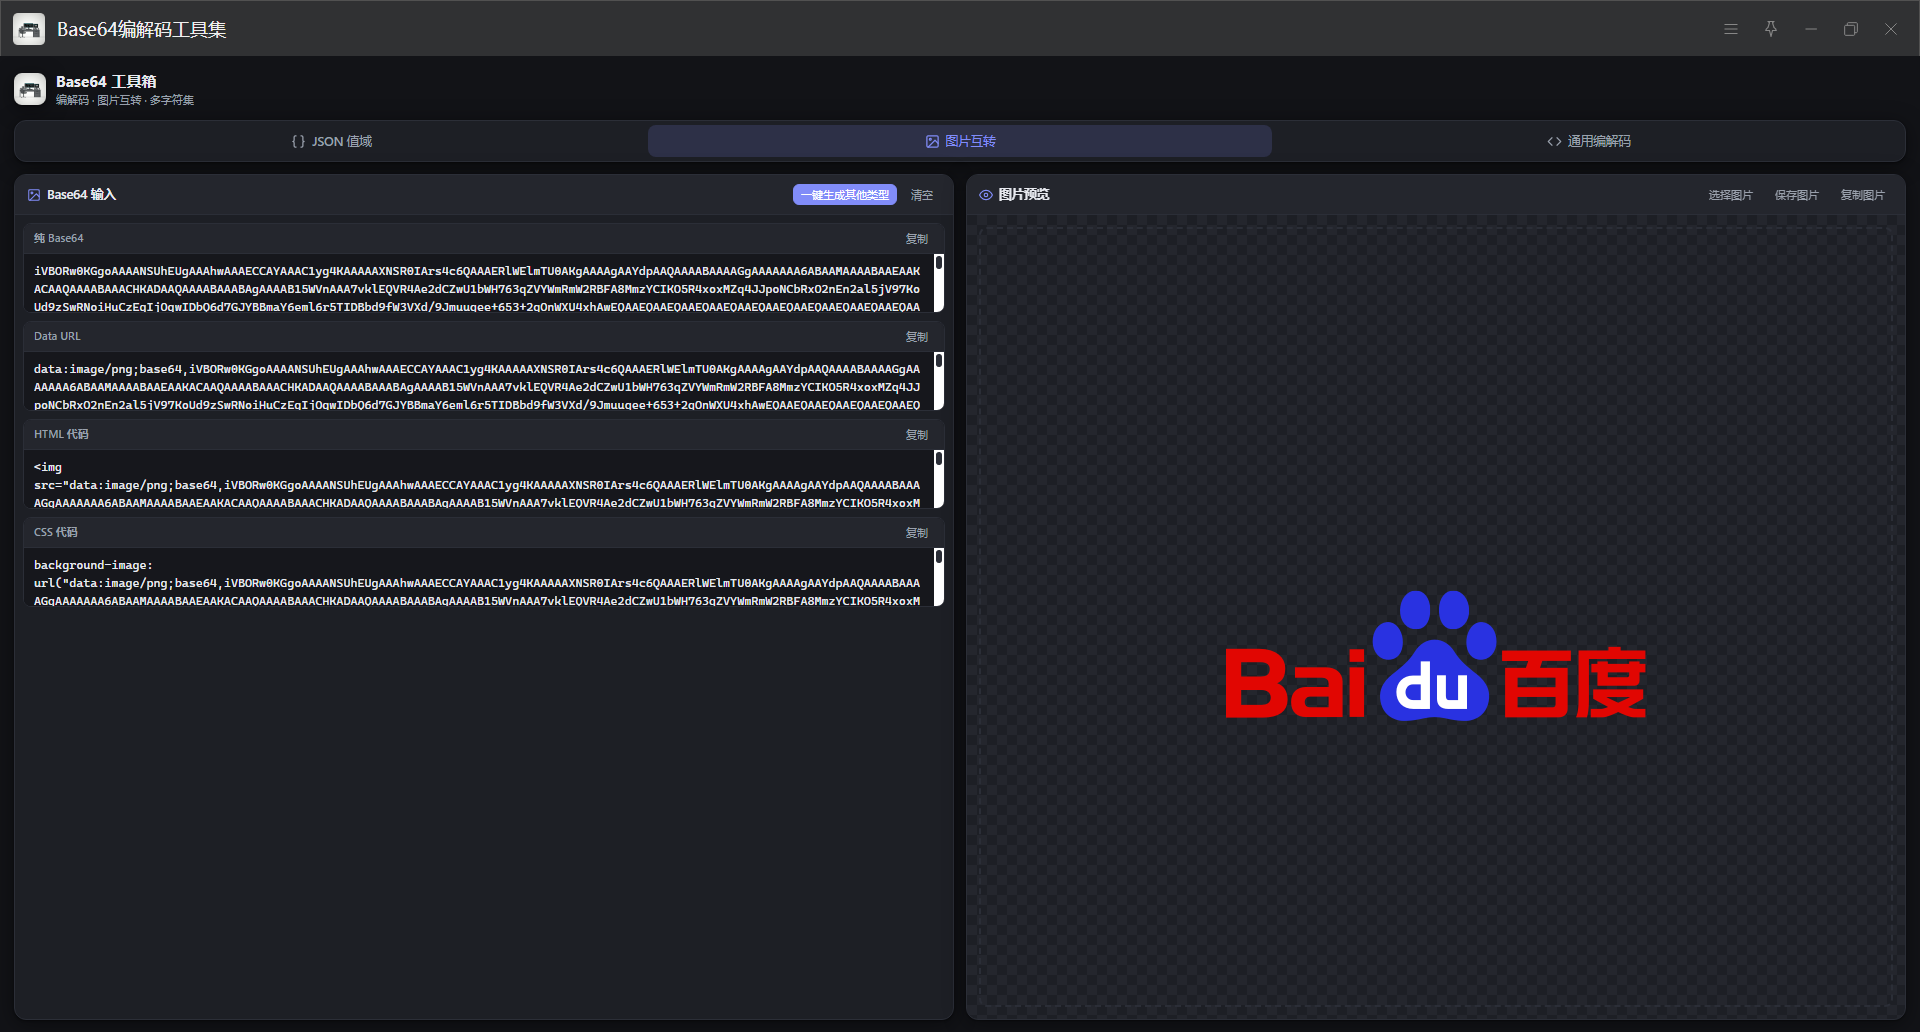
Task: Click the Base64 工具箱 heading text
Action: click(x=106, y=82)
